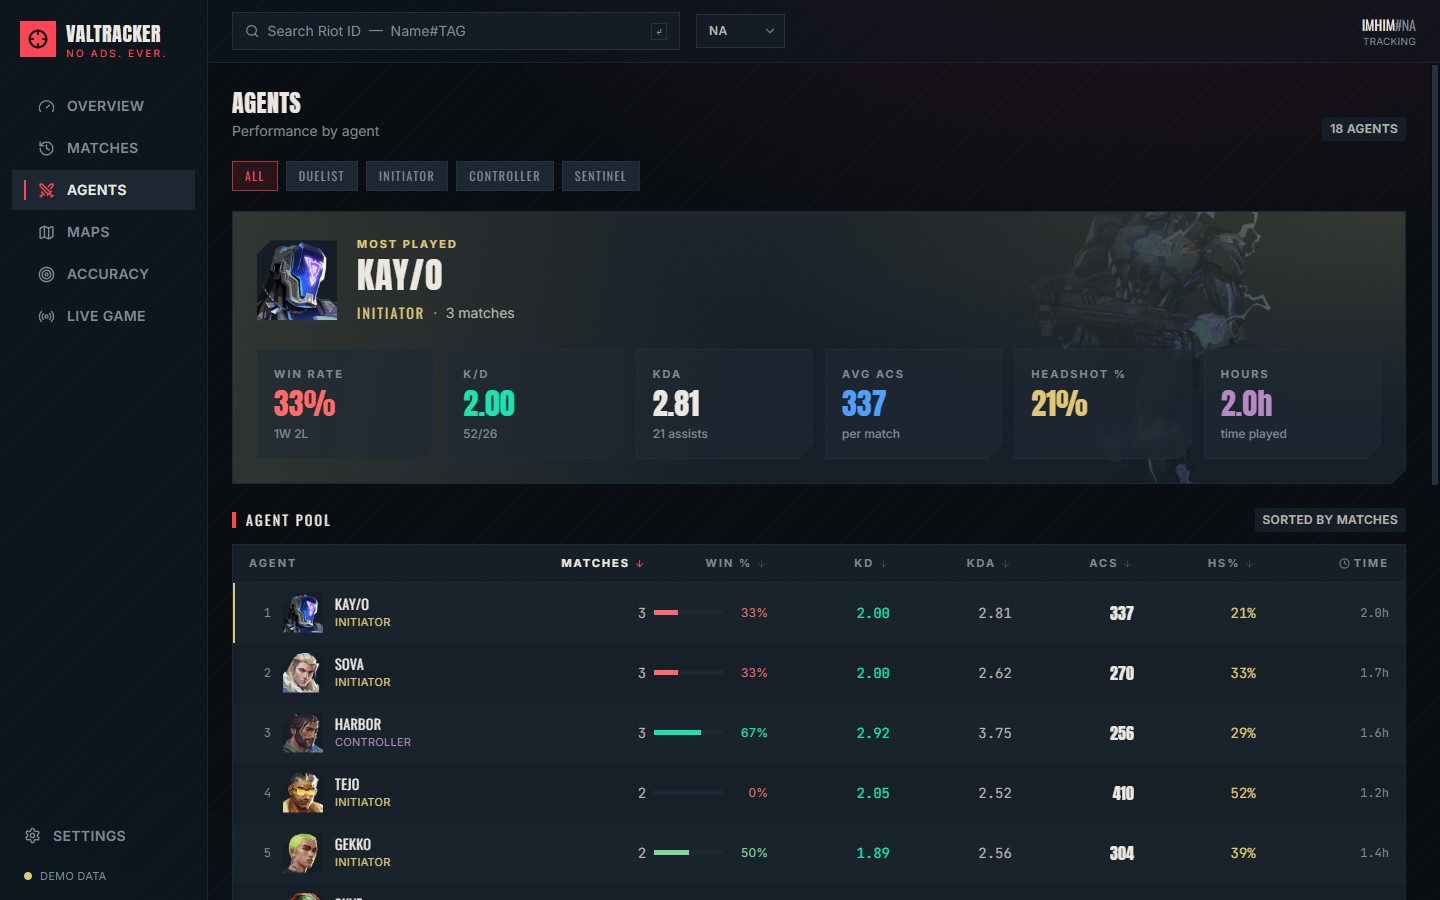
Task: Go to MATCHES page
Action: (104, 148)
